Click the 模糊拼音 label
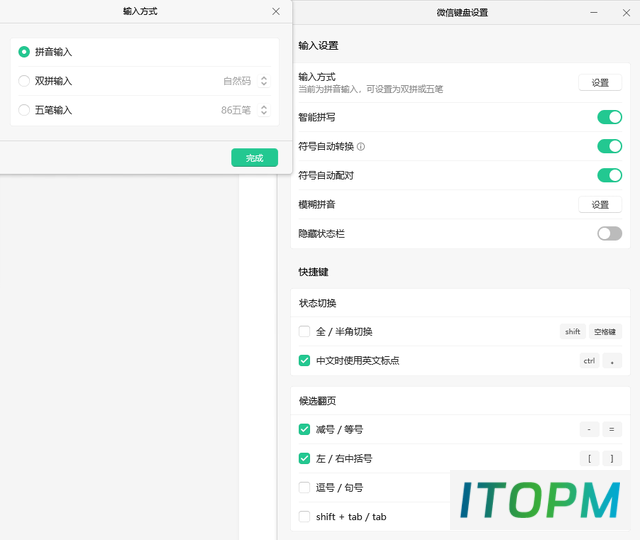The image size is (640, 540). (317, 204)
